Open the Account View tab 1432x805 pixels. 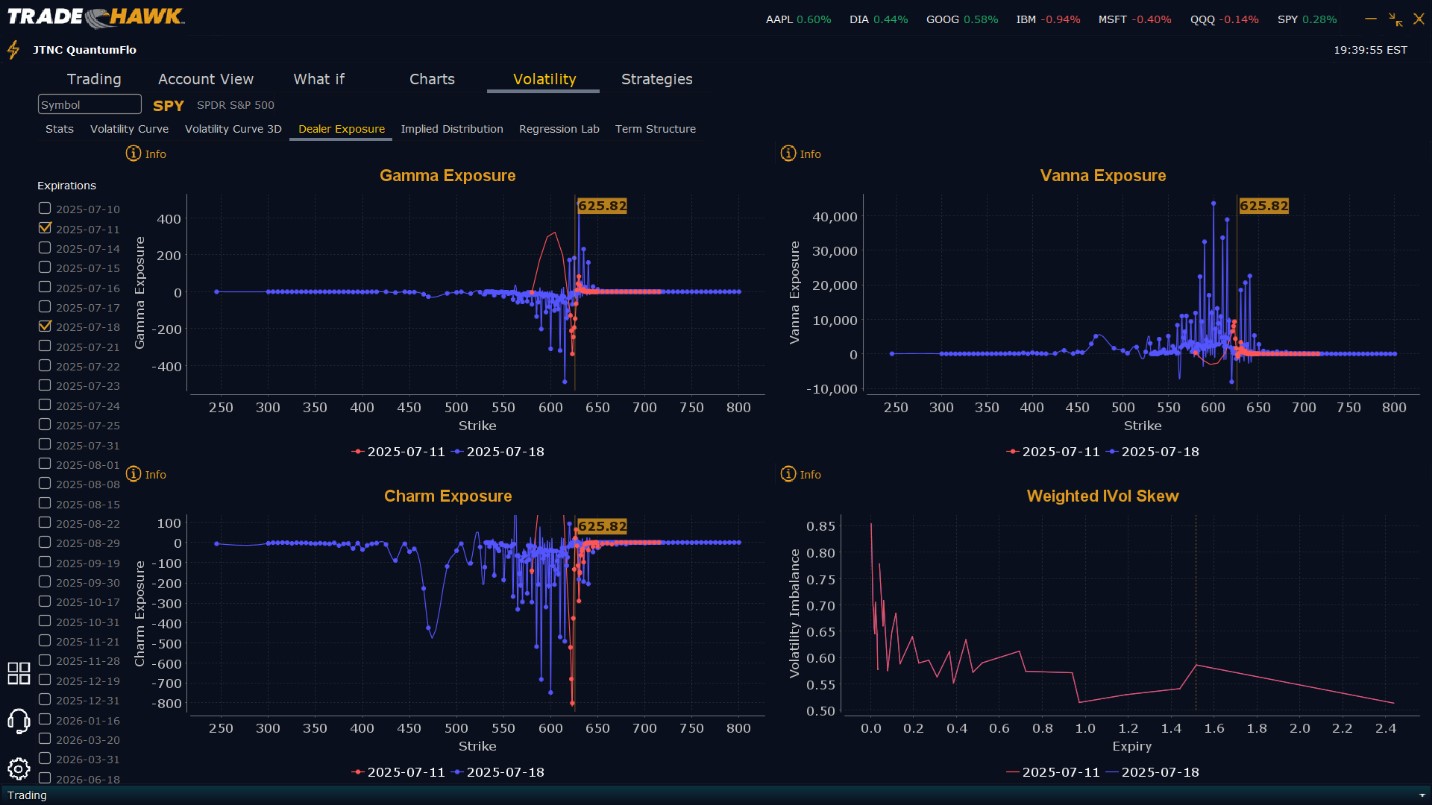(x=206, y=79)
